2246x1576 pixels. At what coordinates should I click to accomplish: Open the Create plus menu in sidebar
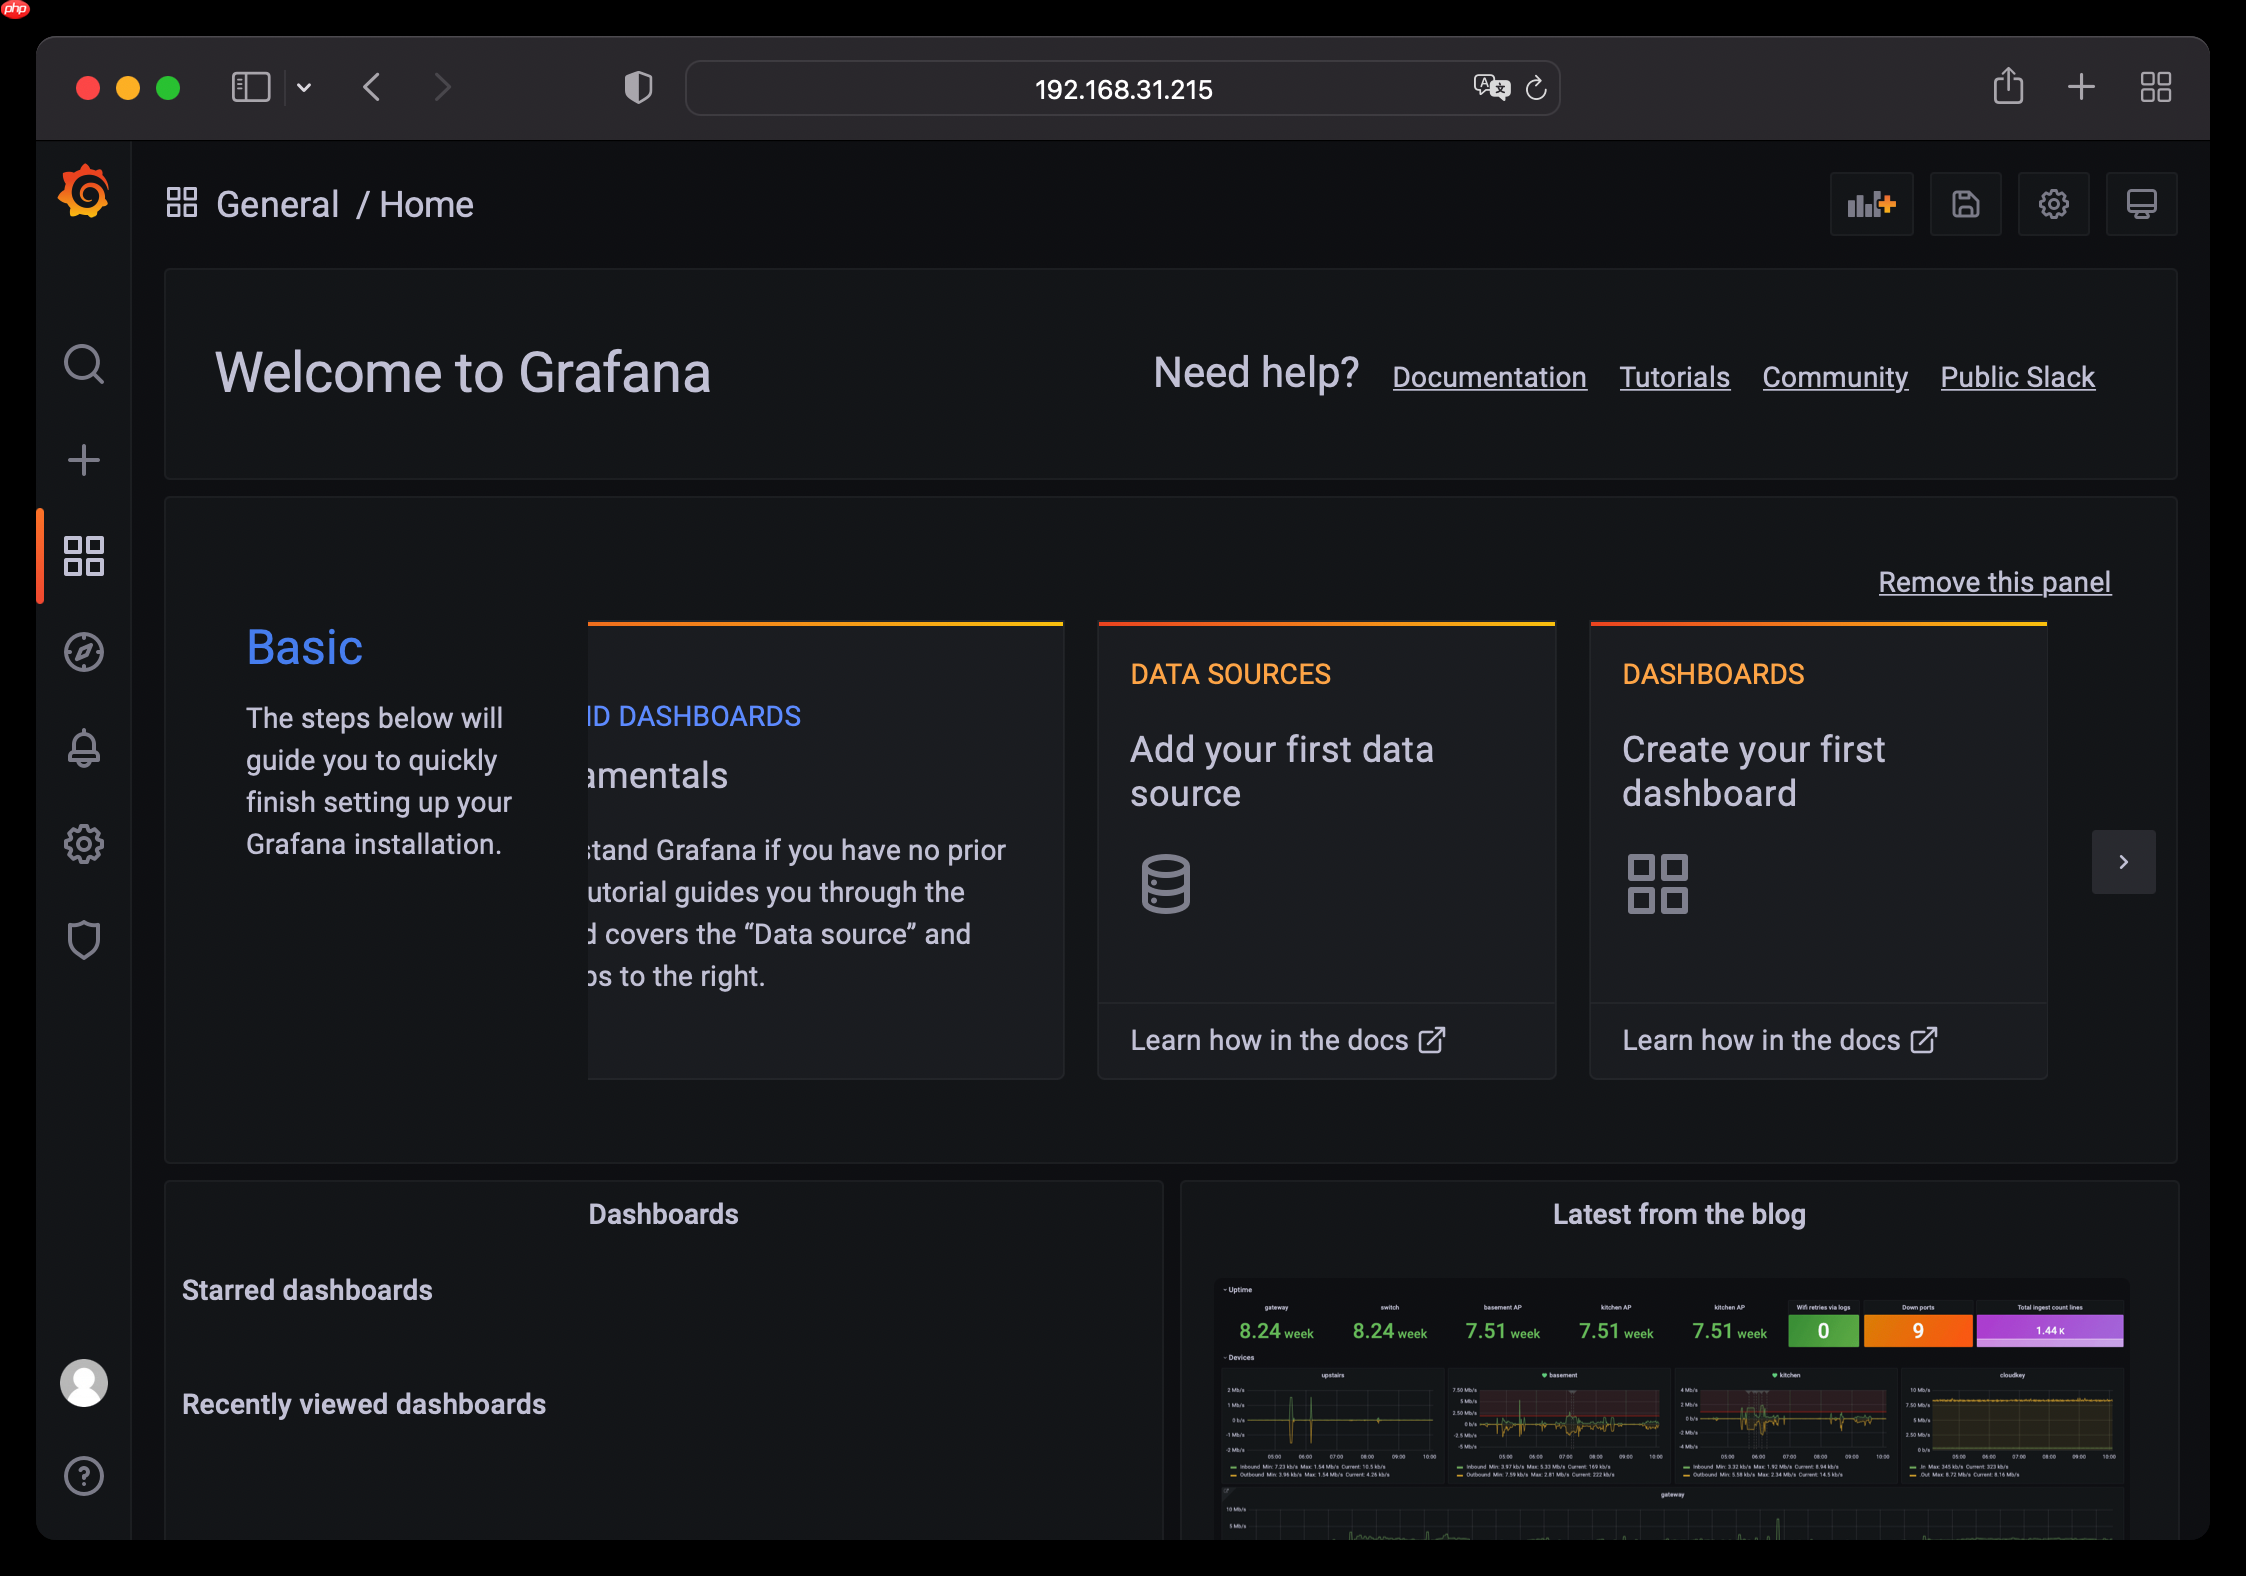(x=84, y=460)
